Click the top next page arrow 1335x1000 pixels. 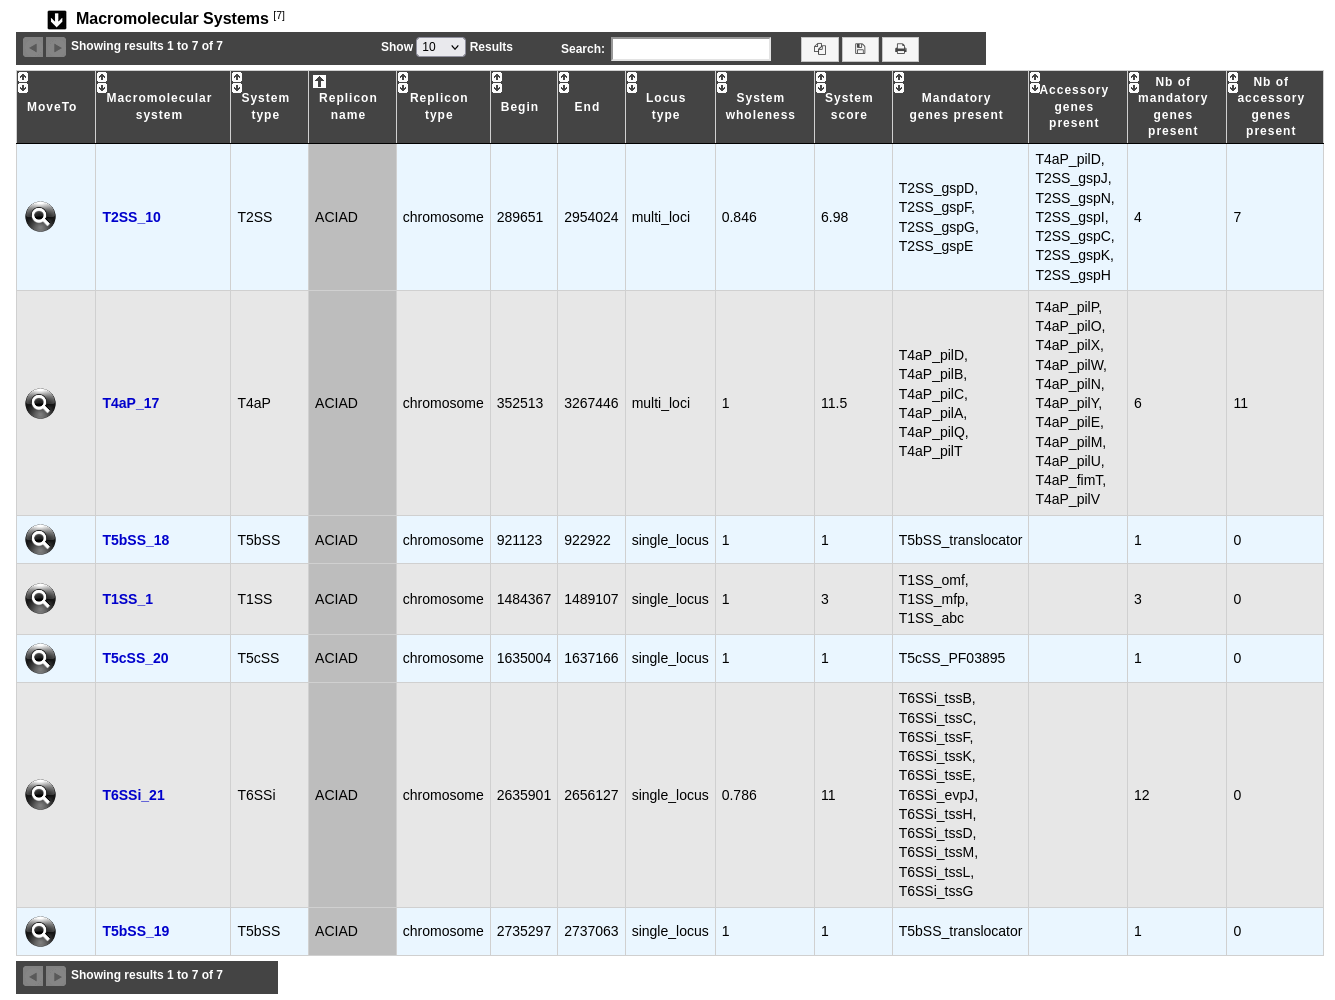[x=56, y=47]
